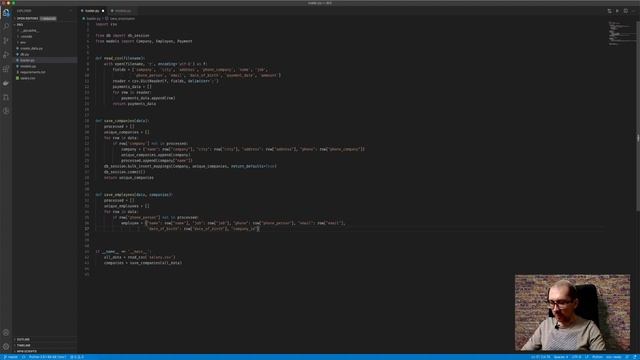Click the loader.py breadcrumb segment
Image resolution: width=640 pixels, height=360 pixels.
(92, 18)
